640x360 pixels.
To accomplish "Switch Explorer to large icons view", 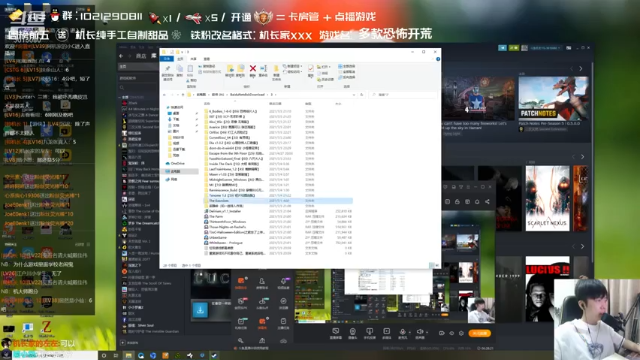I will coord(437,265).
